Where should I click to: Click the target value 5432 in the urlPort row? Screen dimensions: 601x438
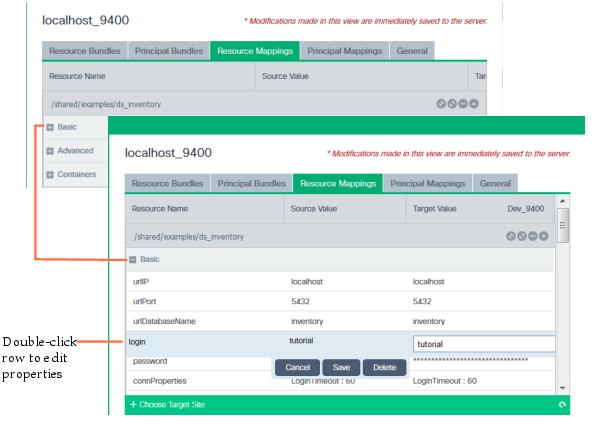tap(422, 302)
